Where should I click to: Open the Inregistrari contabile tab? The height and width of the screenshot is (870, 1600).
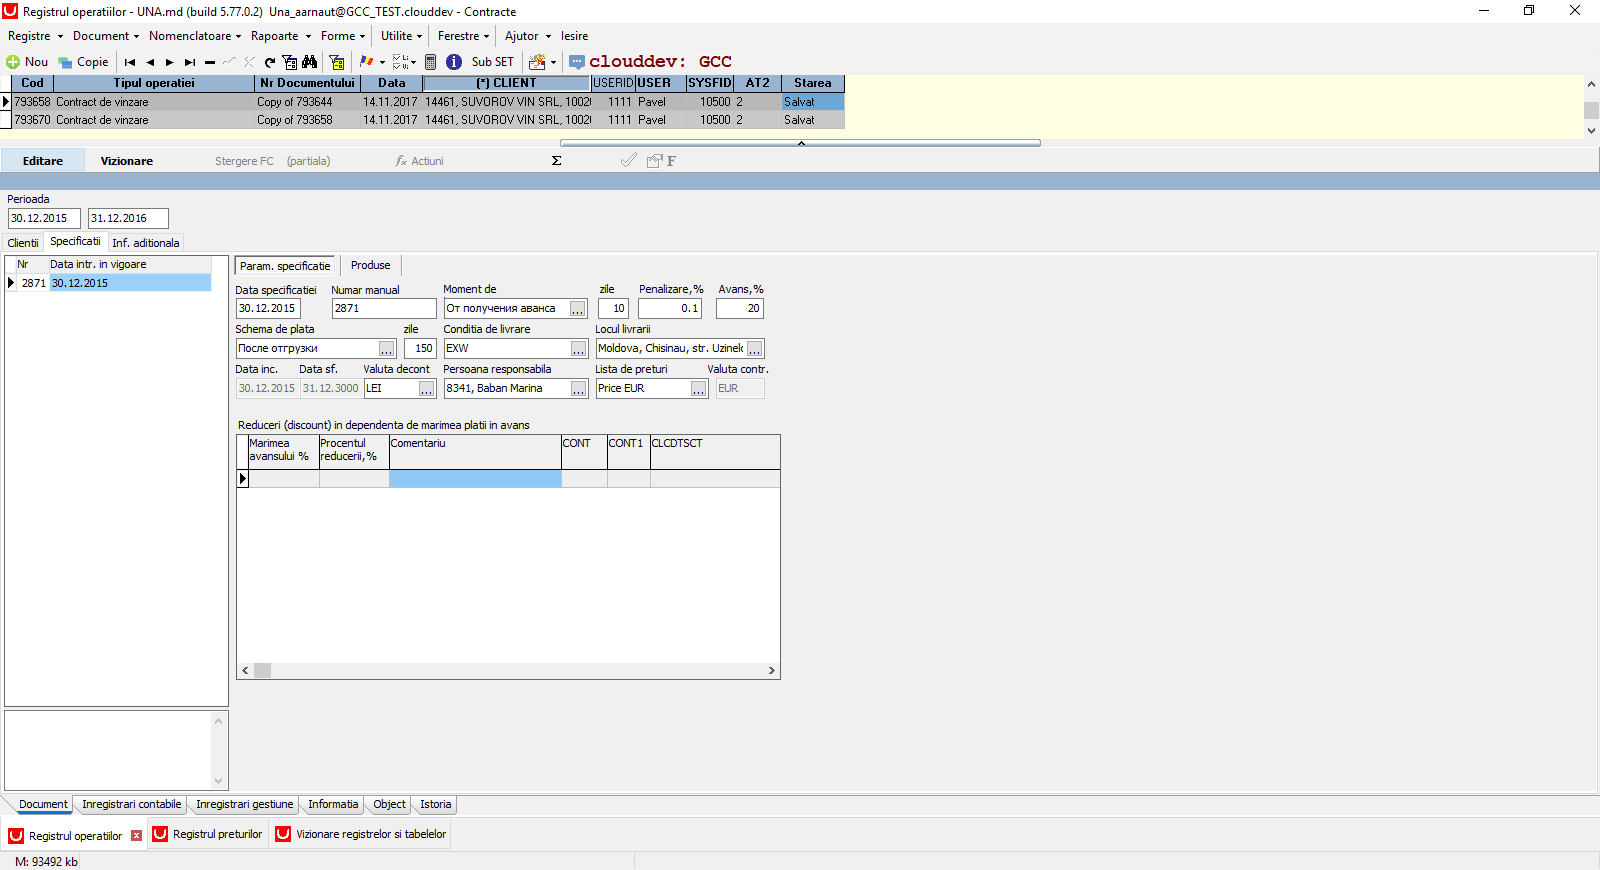pyautogui.click(x=132, y=804)
